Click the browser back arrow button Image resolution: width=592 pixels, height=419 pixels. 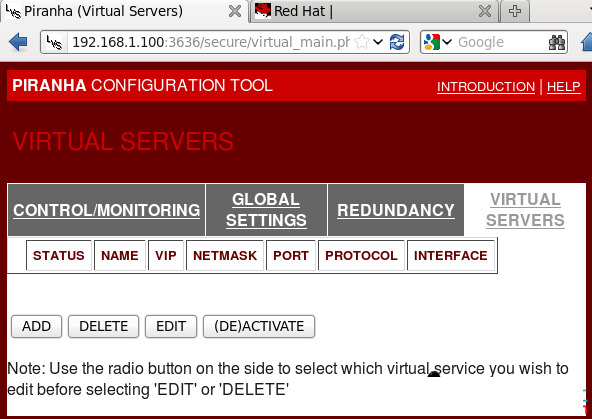point(18,42)
